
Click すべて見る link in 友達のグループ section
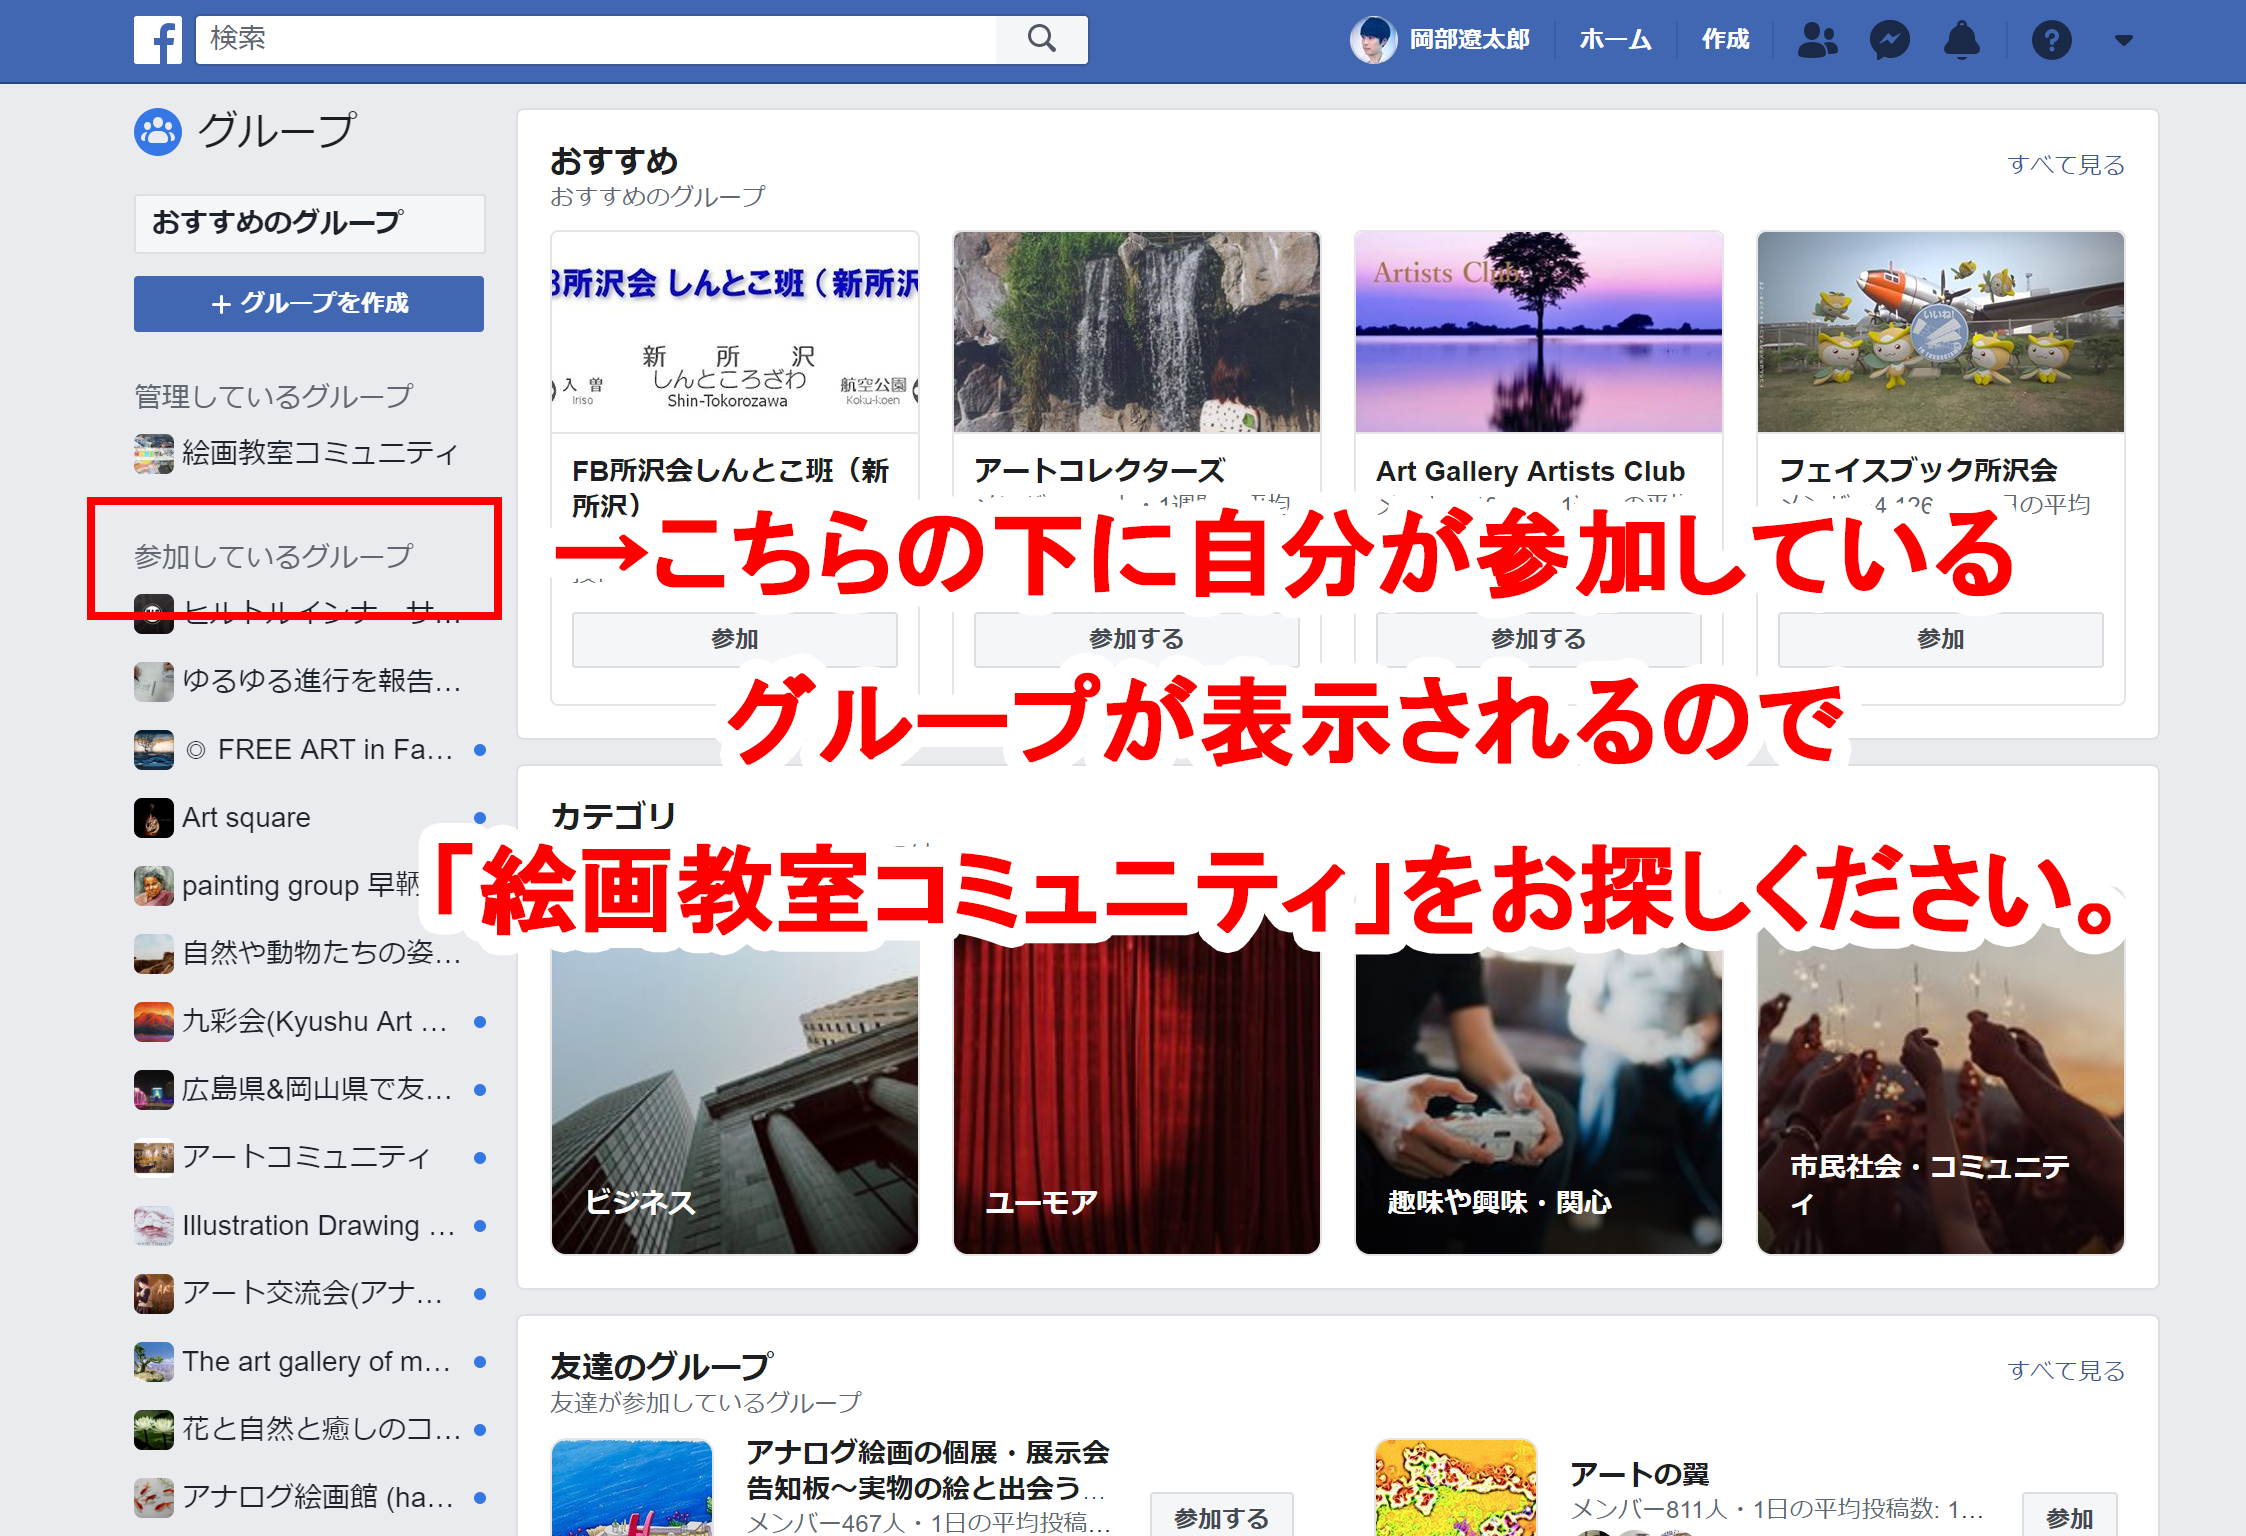pos(2065,1371)
